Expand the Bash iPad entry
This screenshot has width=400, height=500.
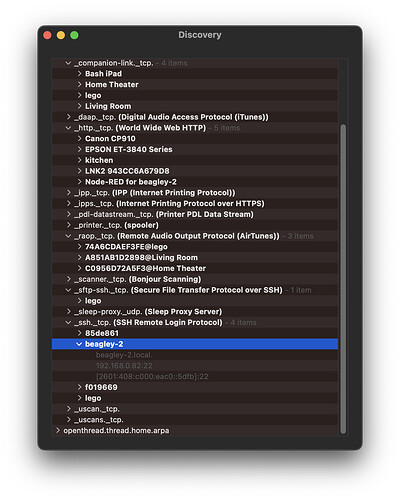pos(79,74)
